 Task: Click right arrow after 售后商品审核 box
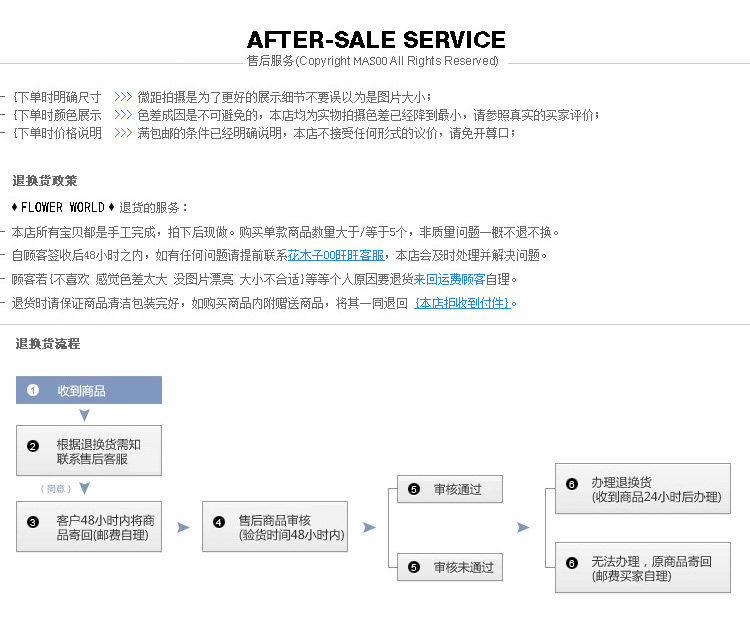[369, 527]
